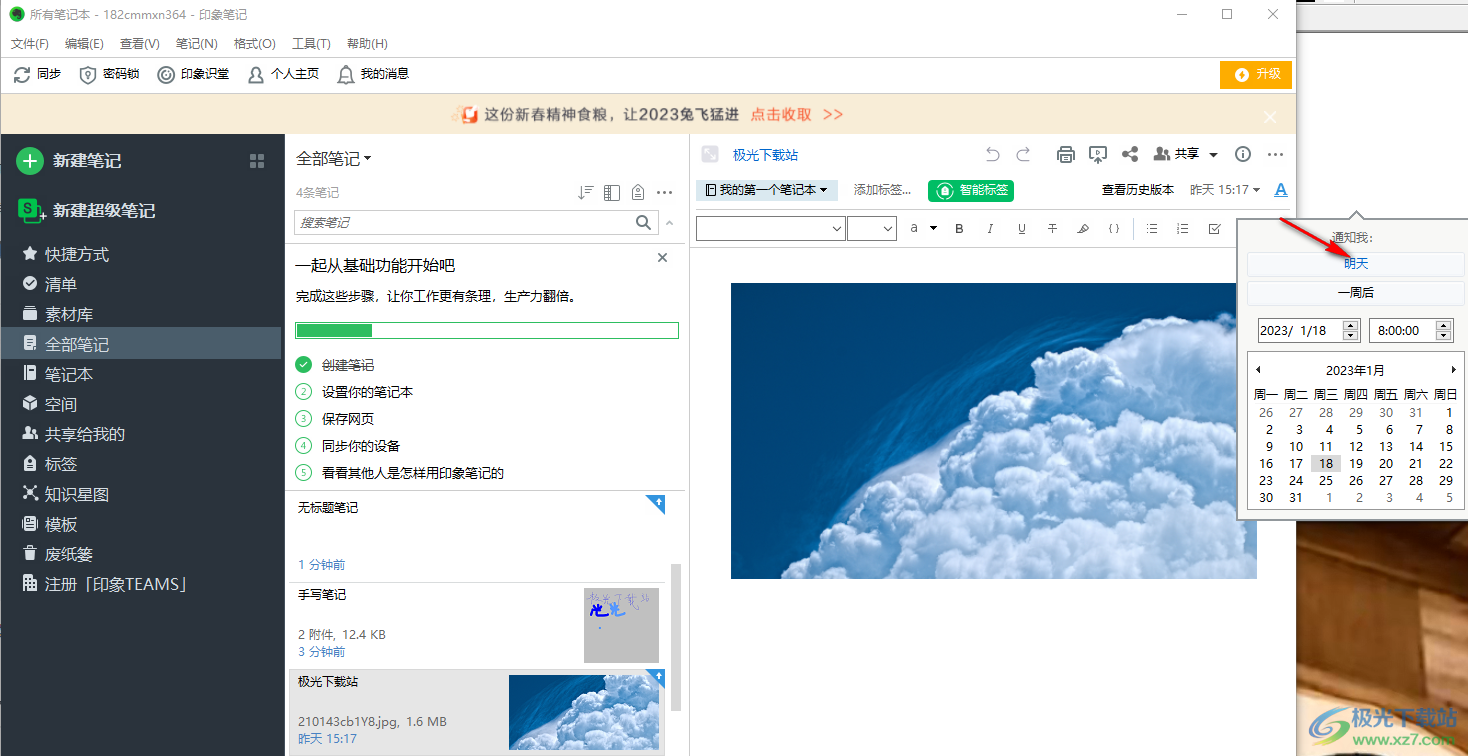Insert a numbered list
This screenshot has width=1468, height=756.
[1183, 229]
